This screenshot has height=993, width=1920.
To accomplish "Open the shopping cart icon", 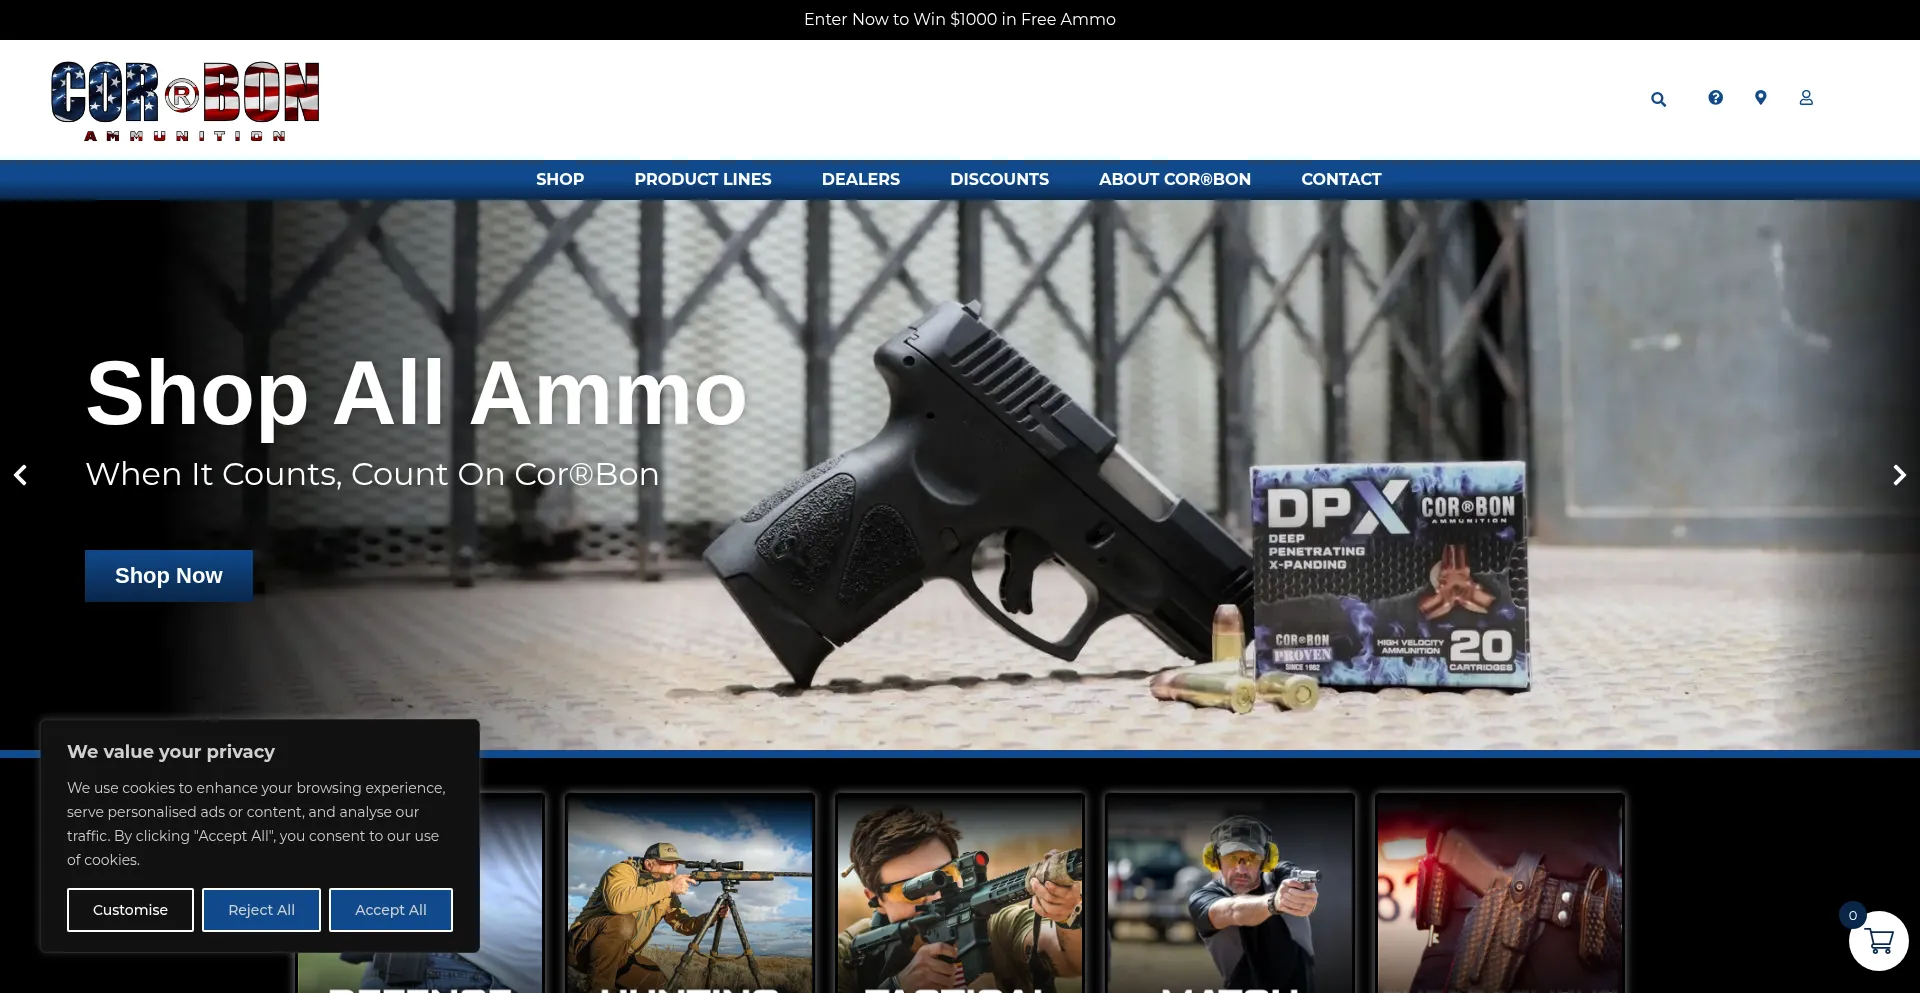I will tap(1879, 941).
